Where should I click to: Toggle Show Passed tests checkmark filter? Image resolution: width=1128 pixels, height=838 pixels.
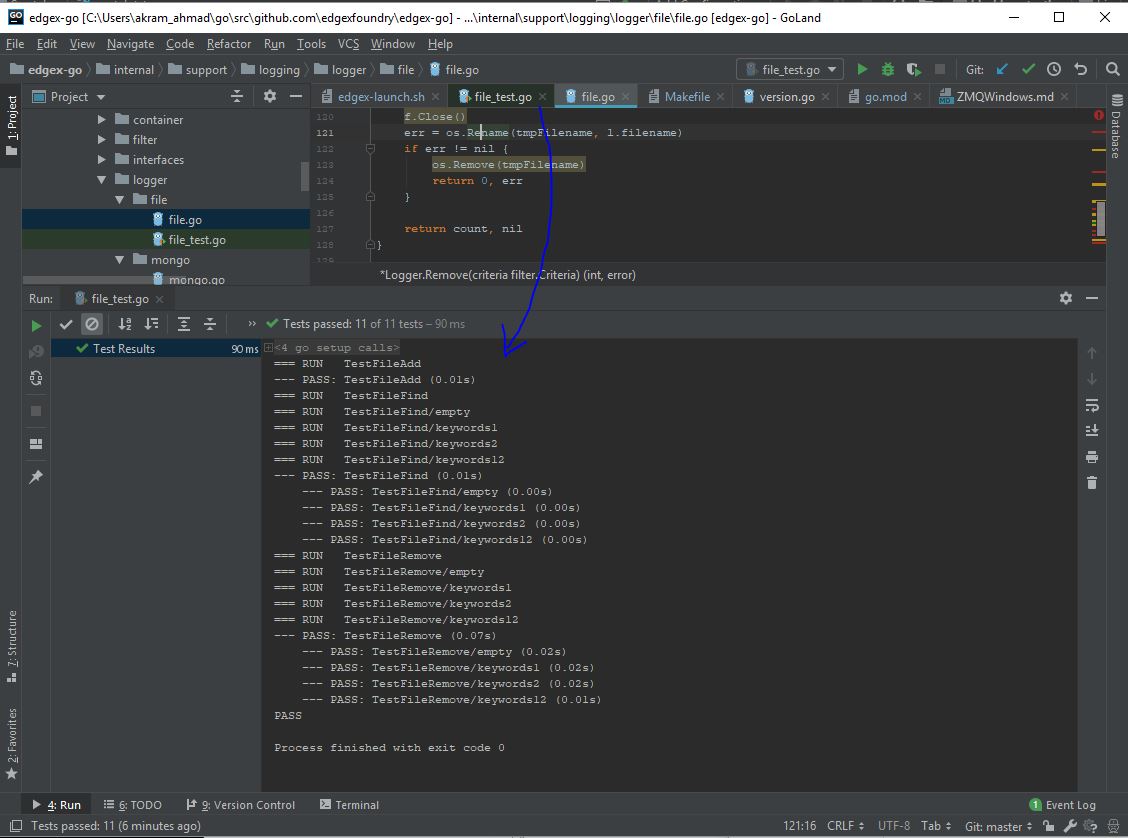pyautogui.click(x=66, y=324)
